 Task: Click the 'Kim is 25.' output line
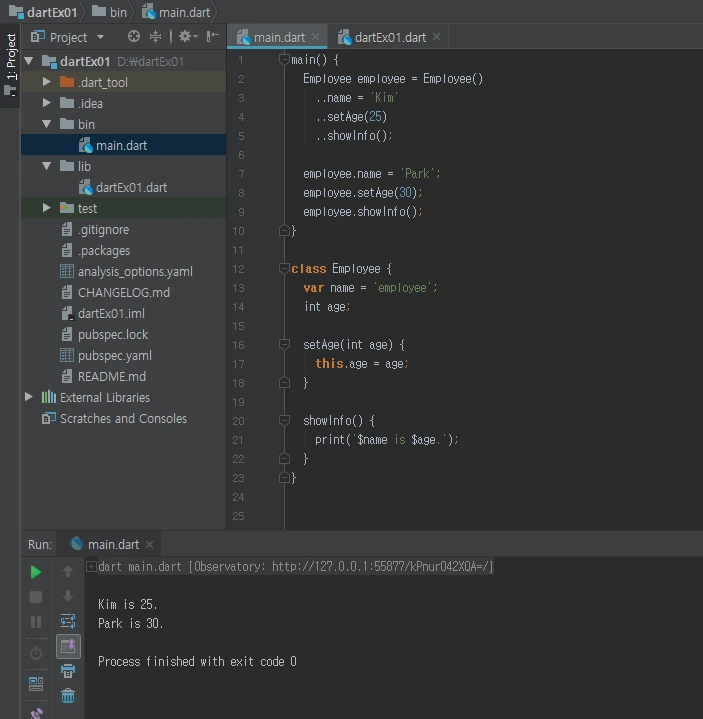127,604
